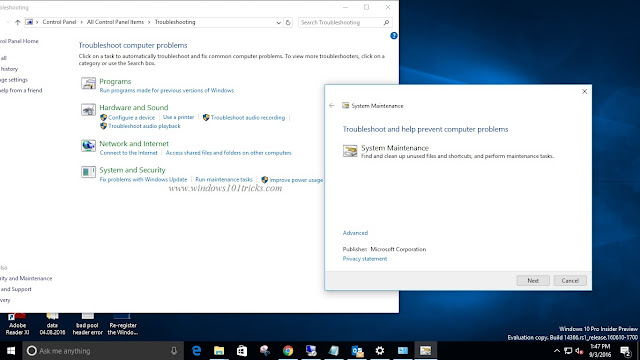The width and height of the screenshot is (640, 360).
Task: Launch Google Chrome from taskbar
Action: pos(288,351)
